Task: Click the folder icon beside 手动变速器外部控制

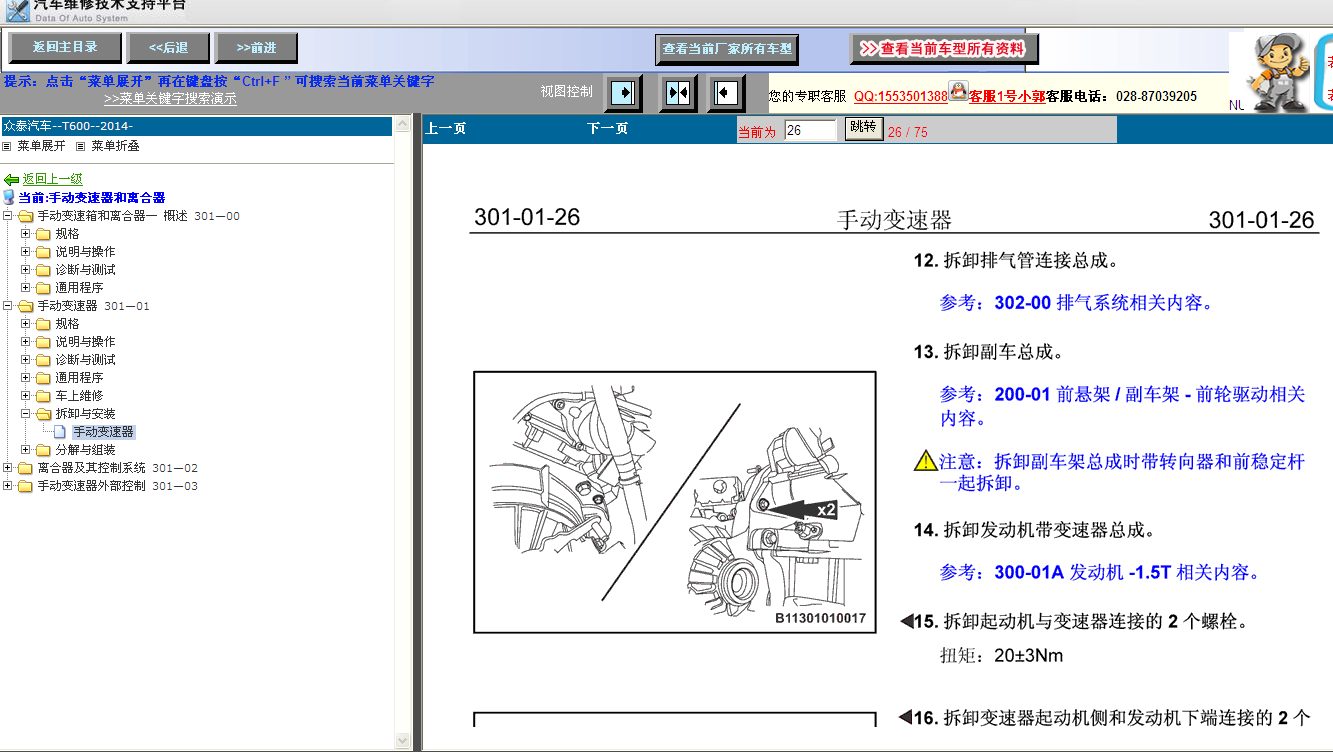Action: (25, 486)
